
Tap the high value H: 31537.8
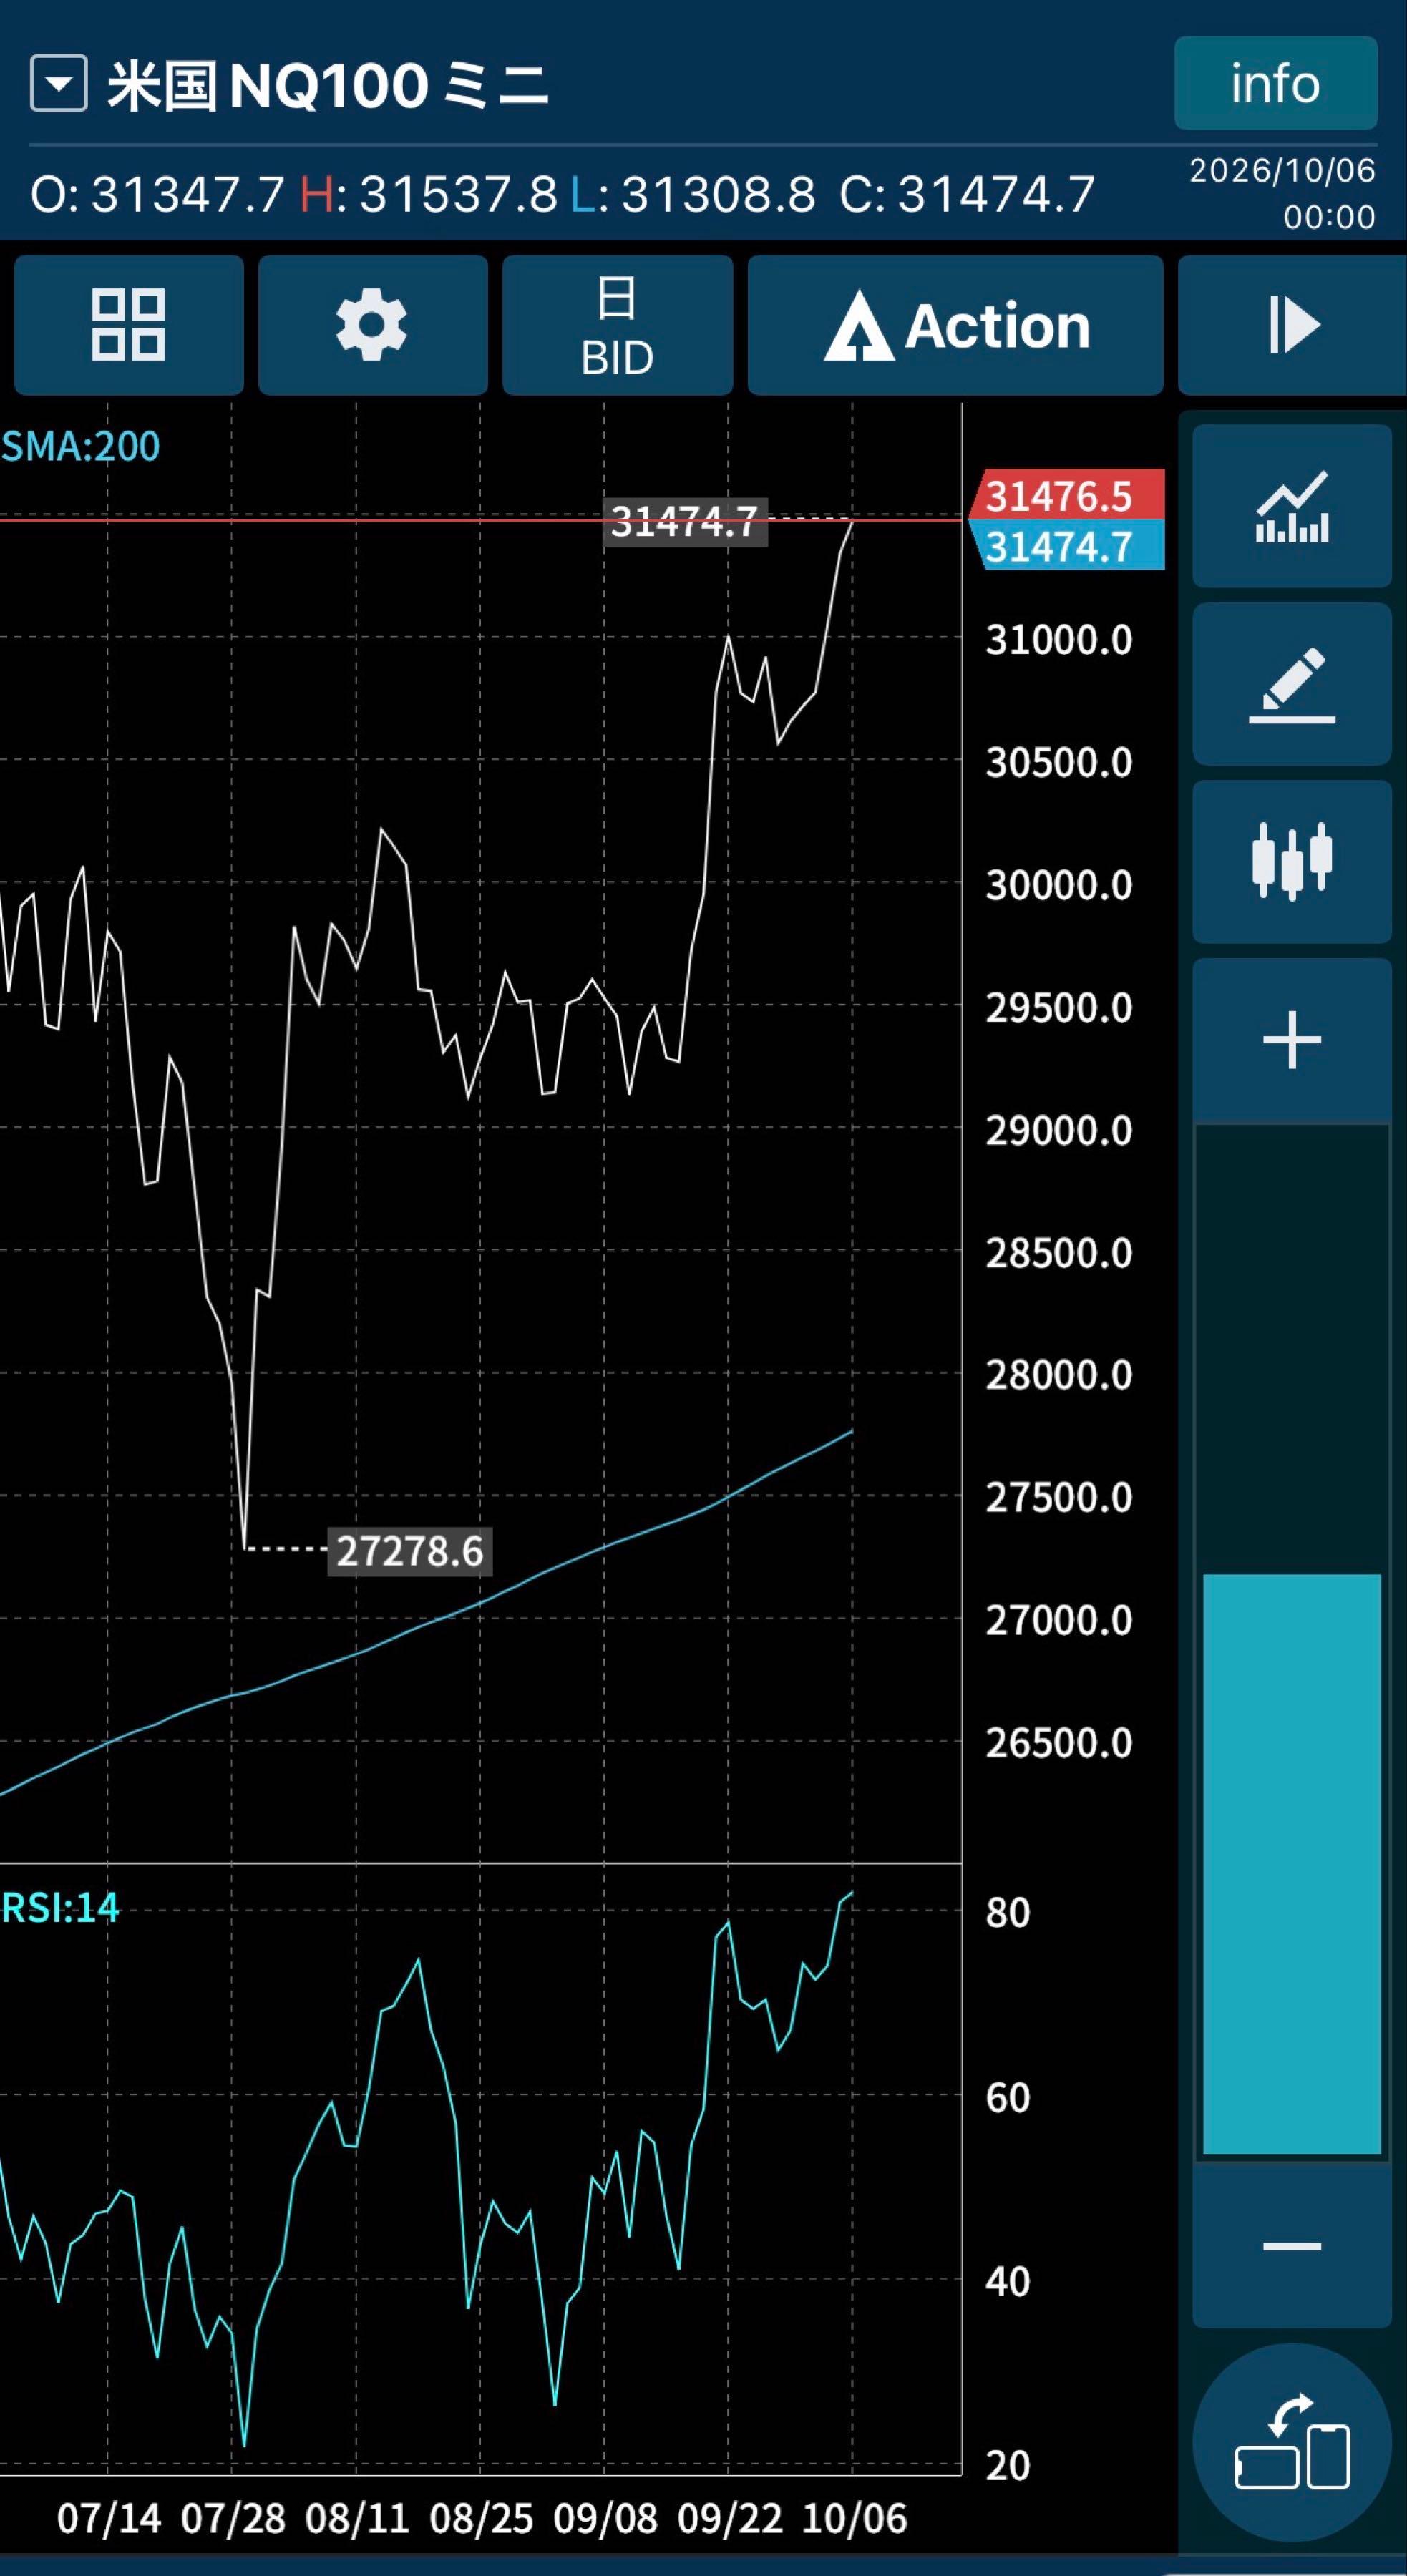429,194
